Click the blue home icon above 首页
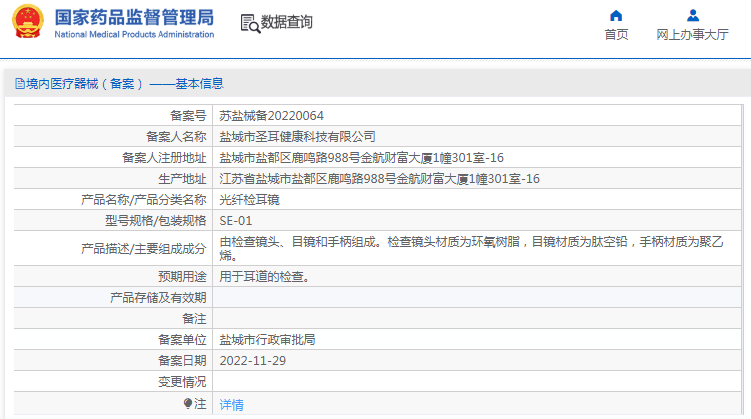This screenshot has width=751, height=419. point(616,15)
